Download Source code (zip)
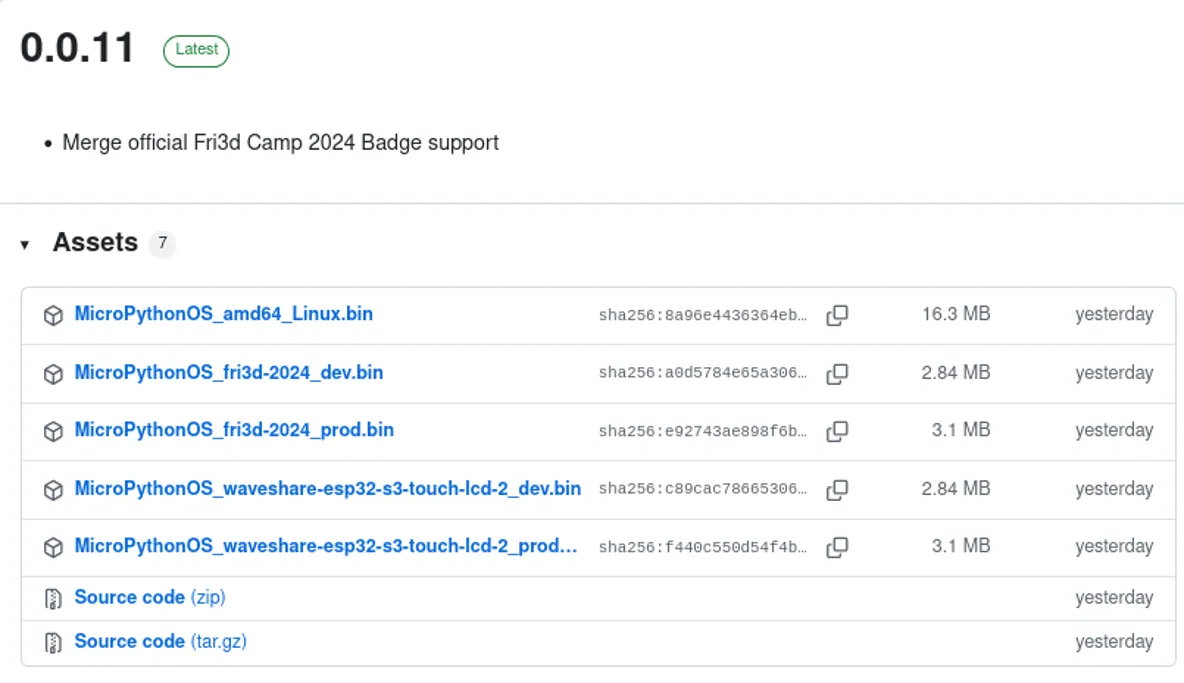 pyautogui.click(x=149, y=597)
